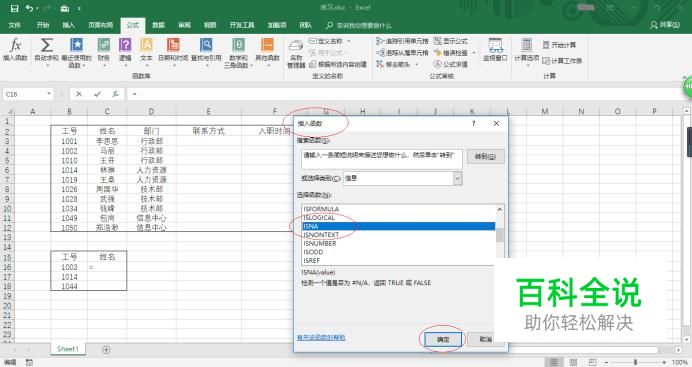Click the dialog's question mark help icon
This screenshot has width=692, height=367.
click(x=474, y=124)
